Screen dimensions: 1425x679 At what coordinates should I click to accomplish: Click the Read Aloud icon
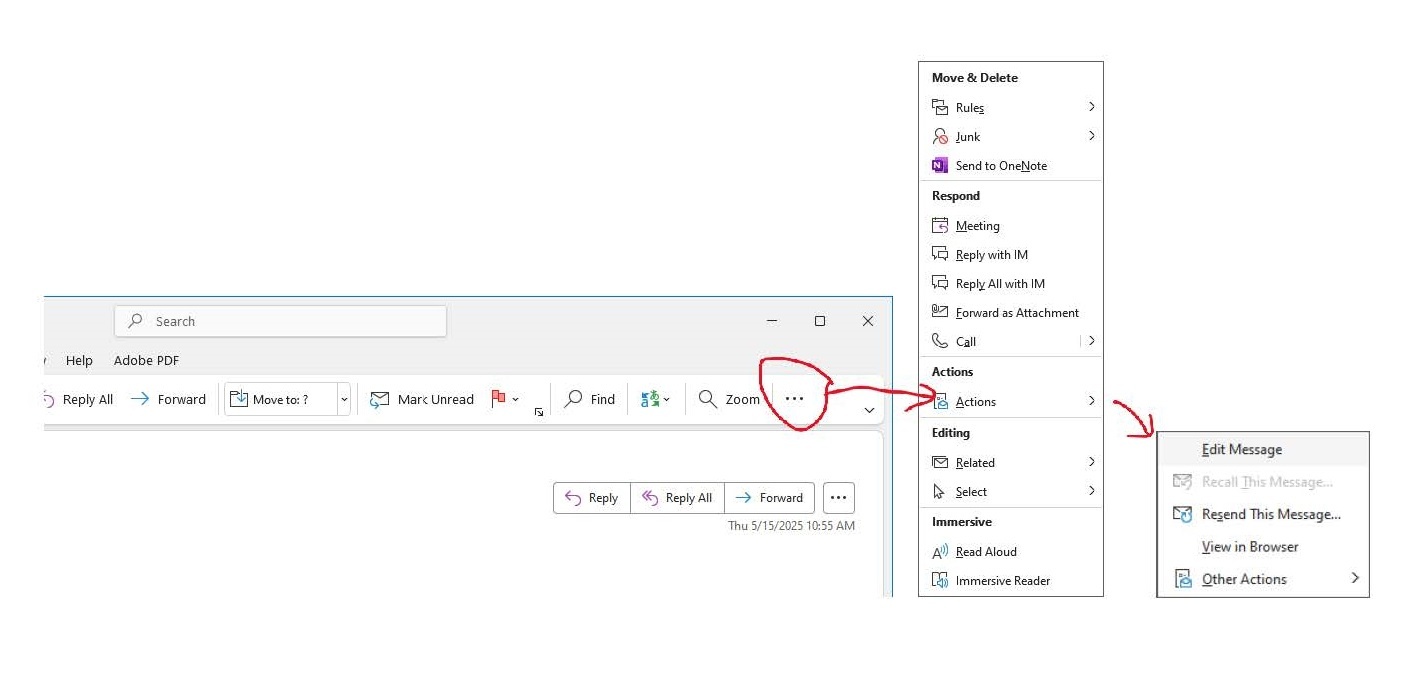[940, 551]
